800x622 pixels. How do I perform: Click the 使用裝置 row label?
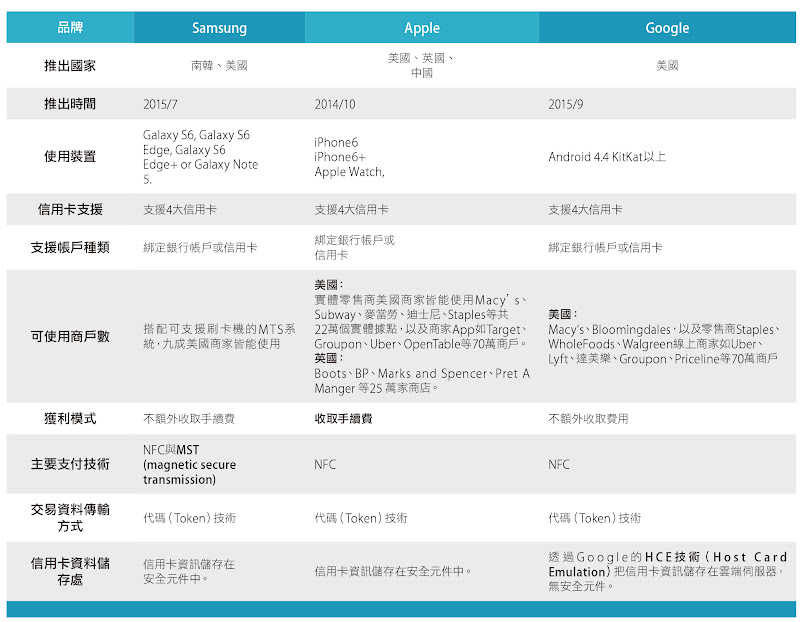[x=70, y=156]
